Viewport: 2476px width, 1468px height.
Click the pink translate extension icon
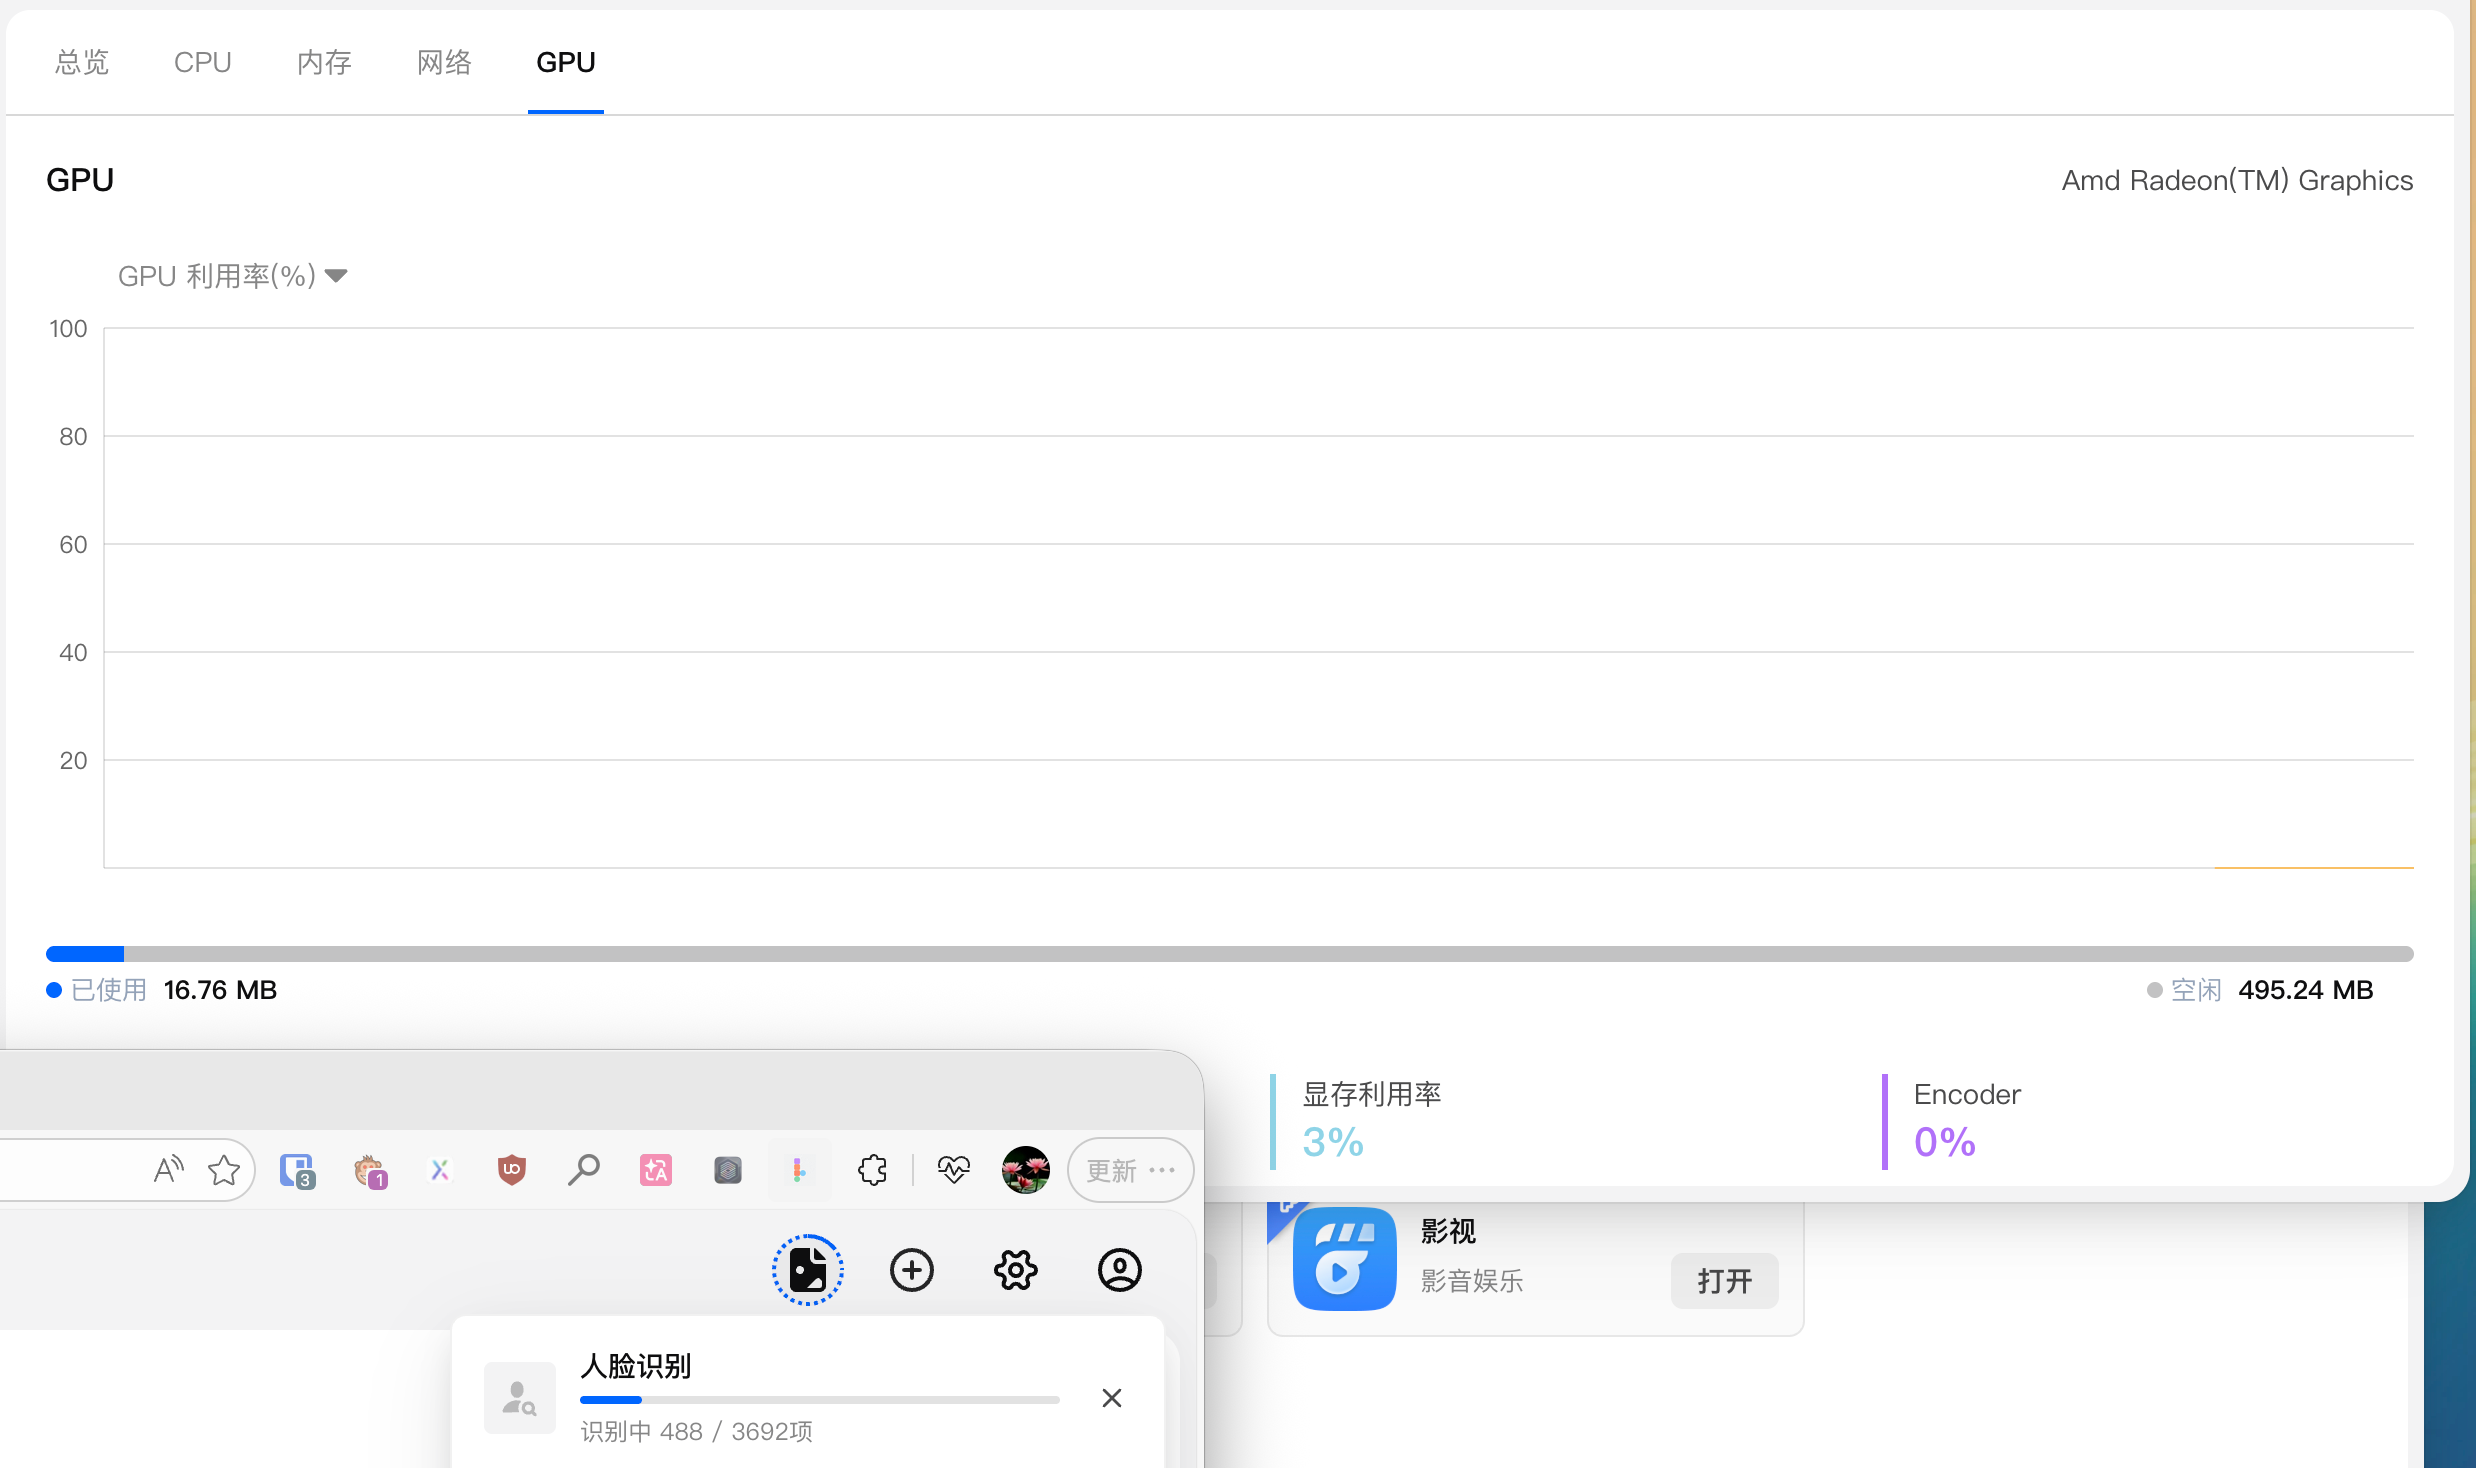pos(655,1169)
